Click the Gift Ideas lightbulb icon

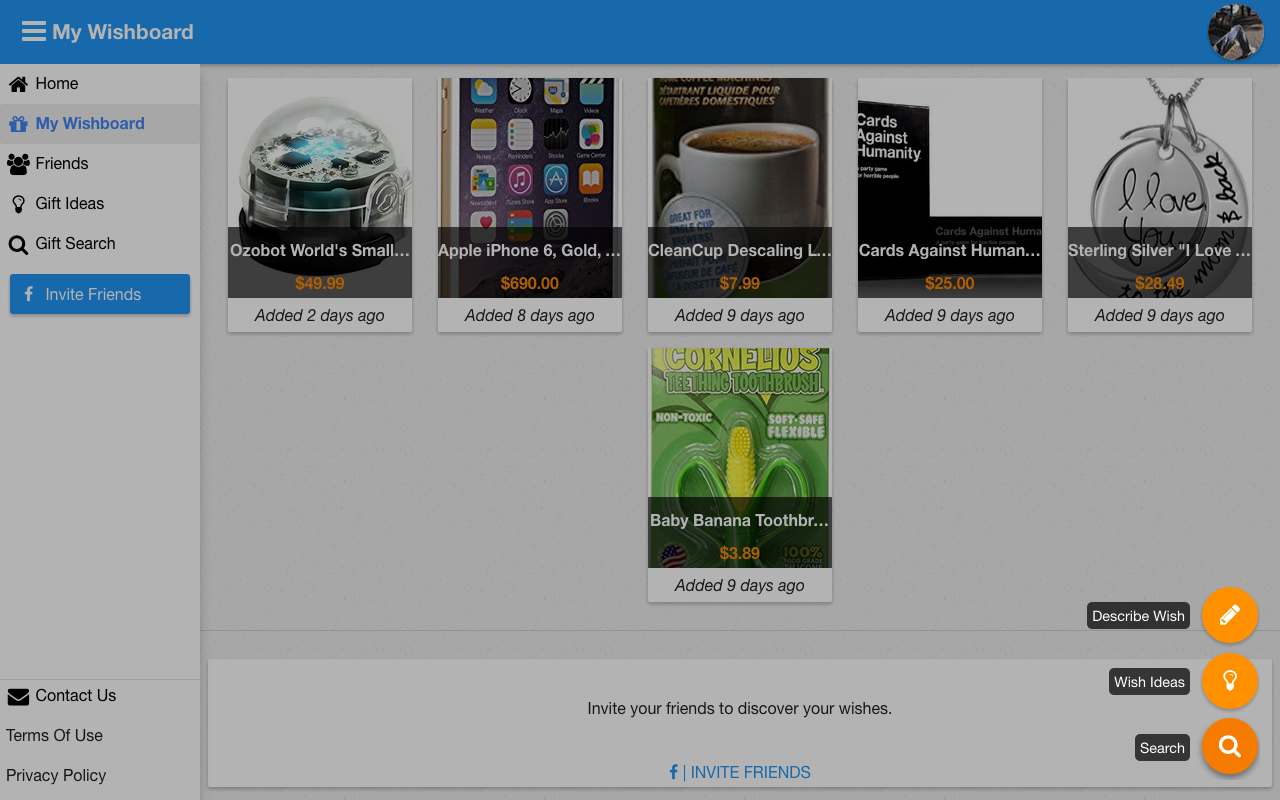(x=18, y=204)
